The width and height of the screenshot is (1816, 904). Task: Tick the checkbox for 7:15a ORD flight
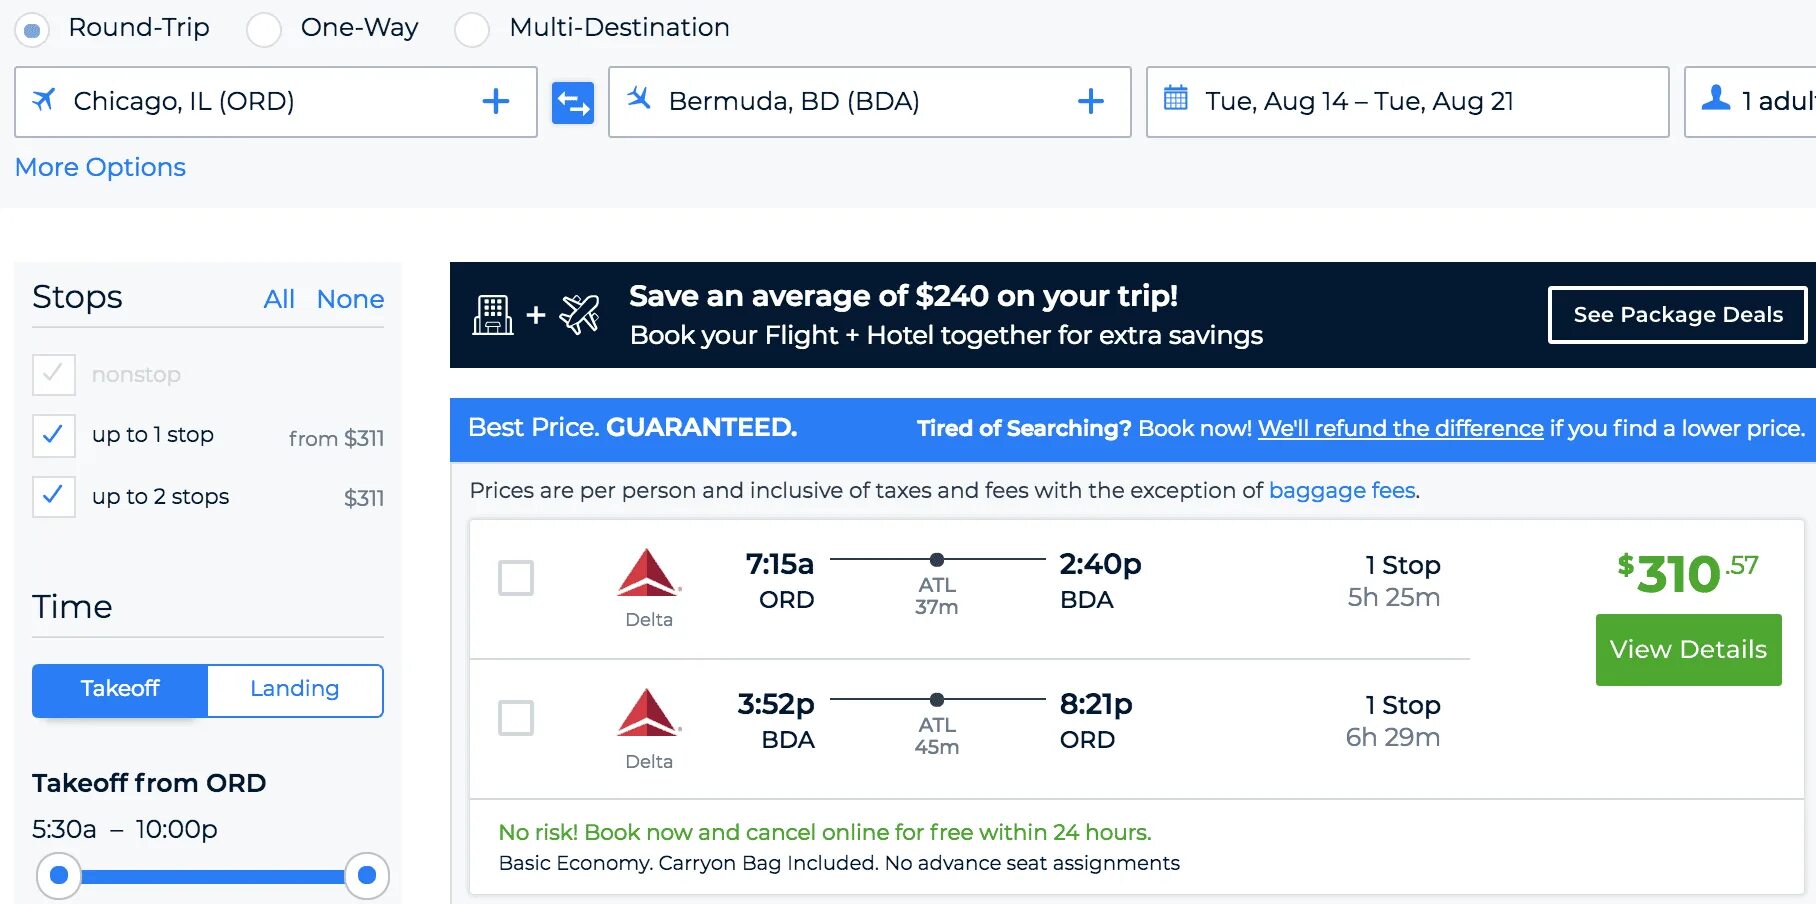pos(516,578)
